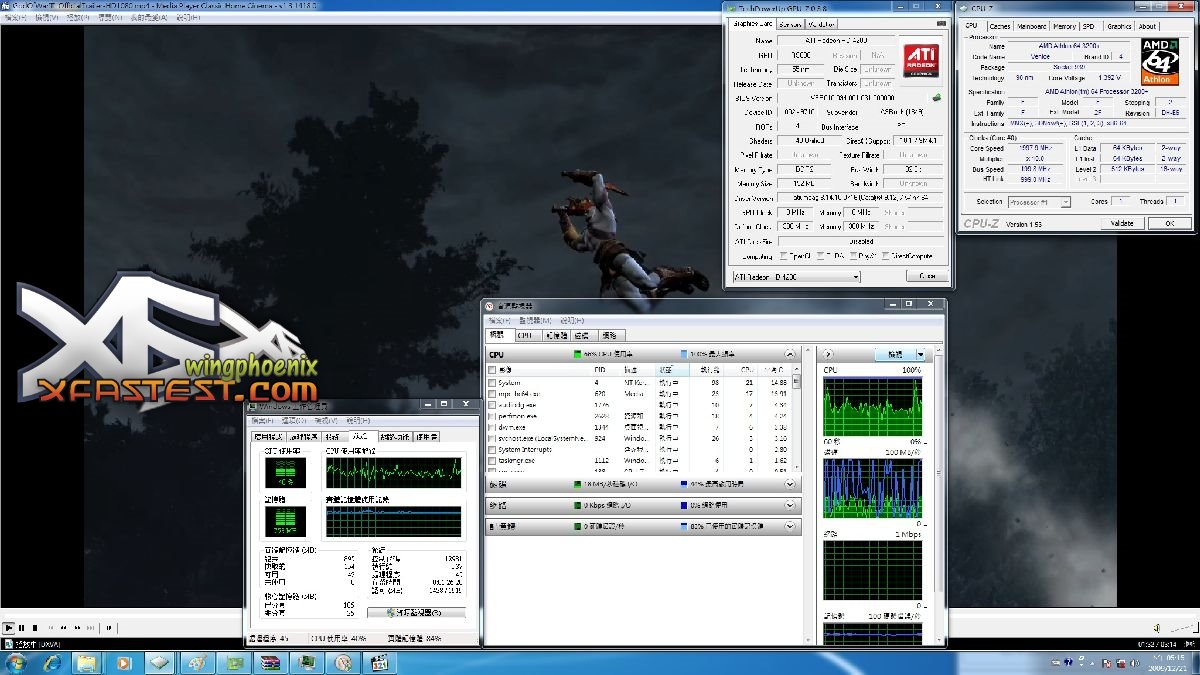Screen dimensions: 1200x675
Task: Open the About tab in CPU-Z
Action: coord(1147,26)
